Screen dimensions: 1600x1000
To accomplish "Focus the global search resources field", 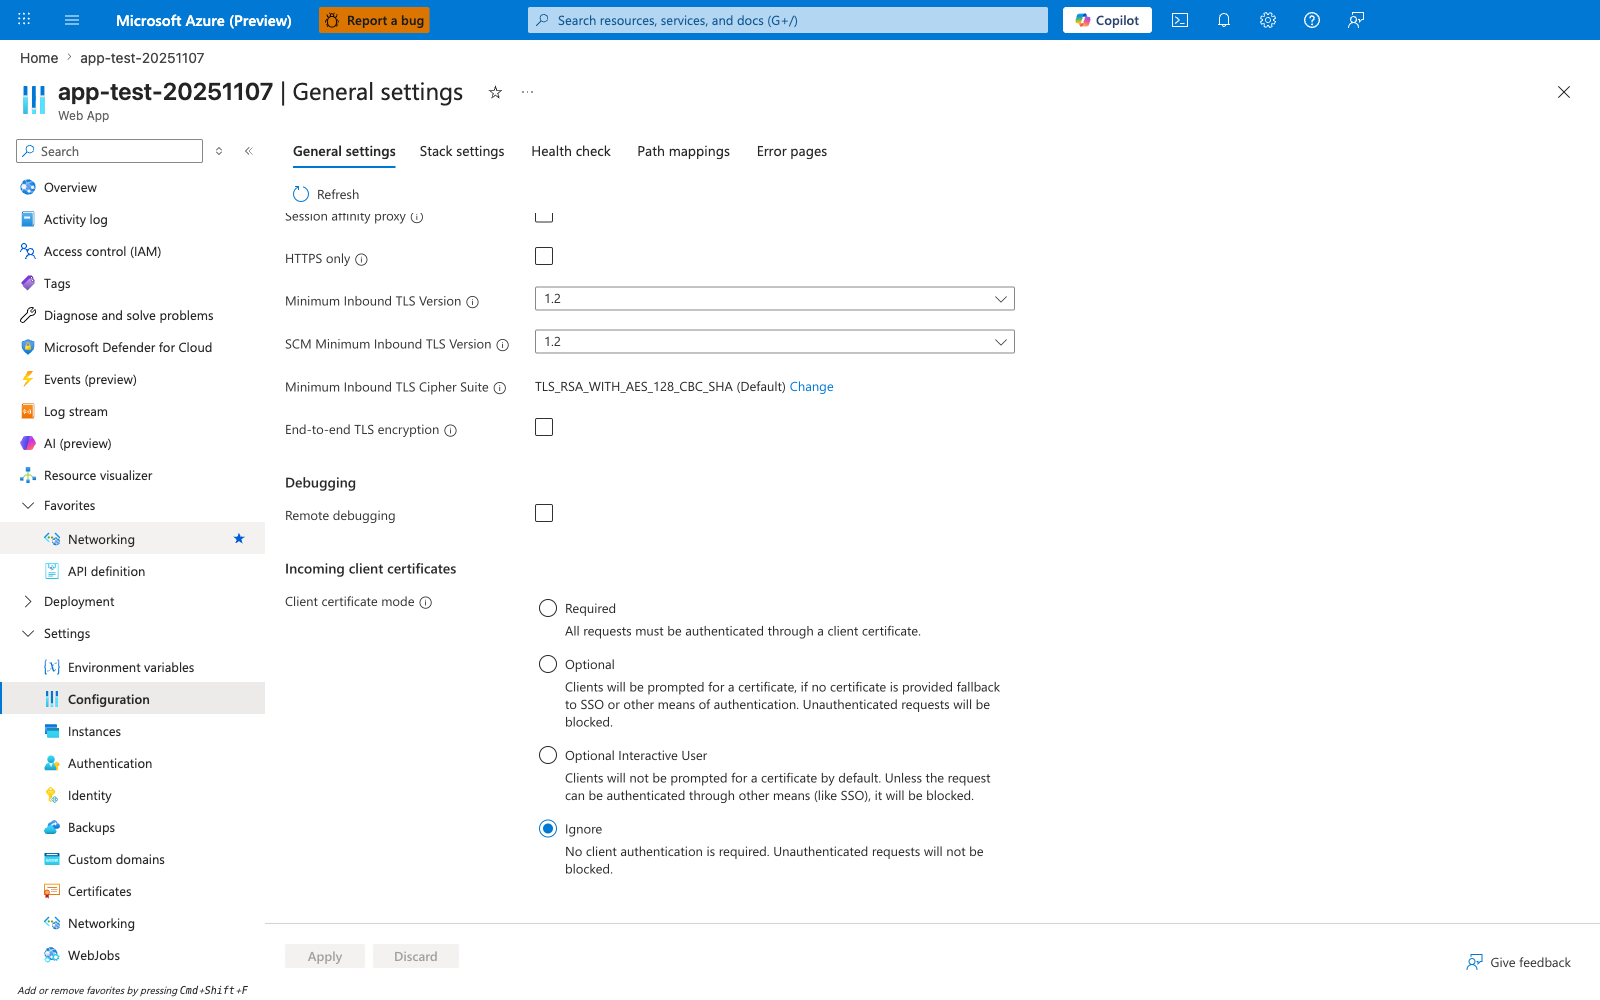I will click(x=788, y=20).
